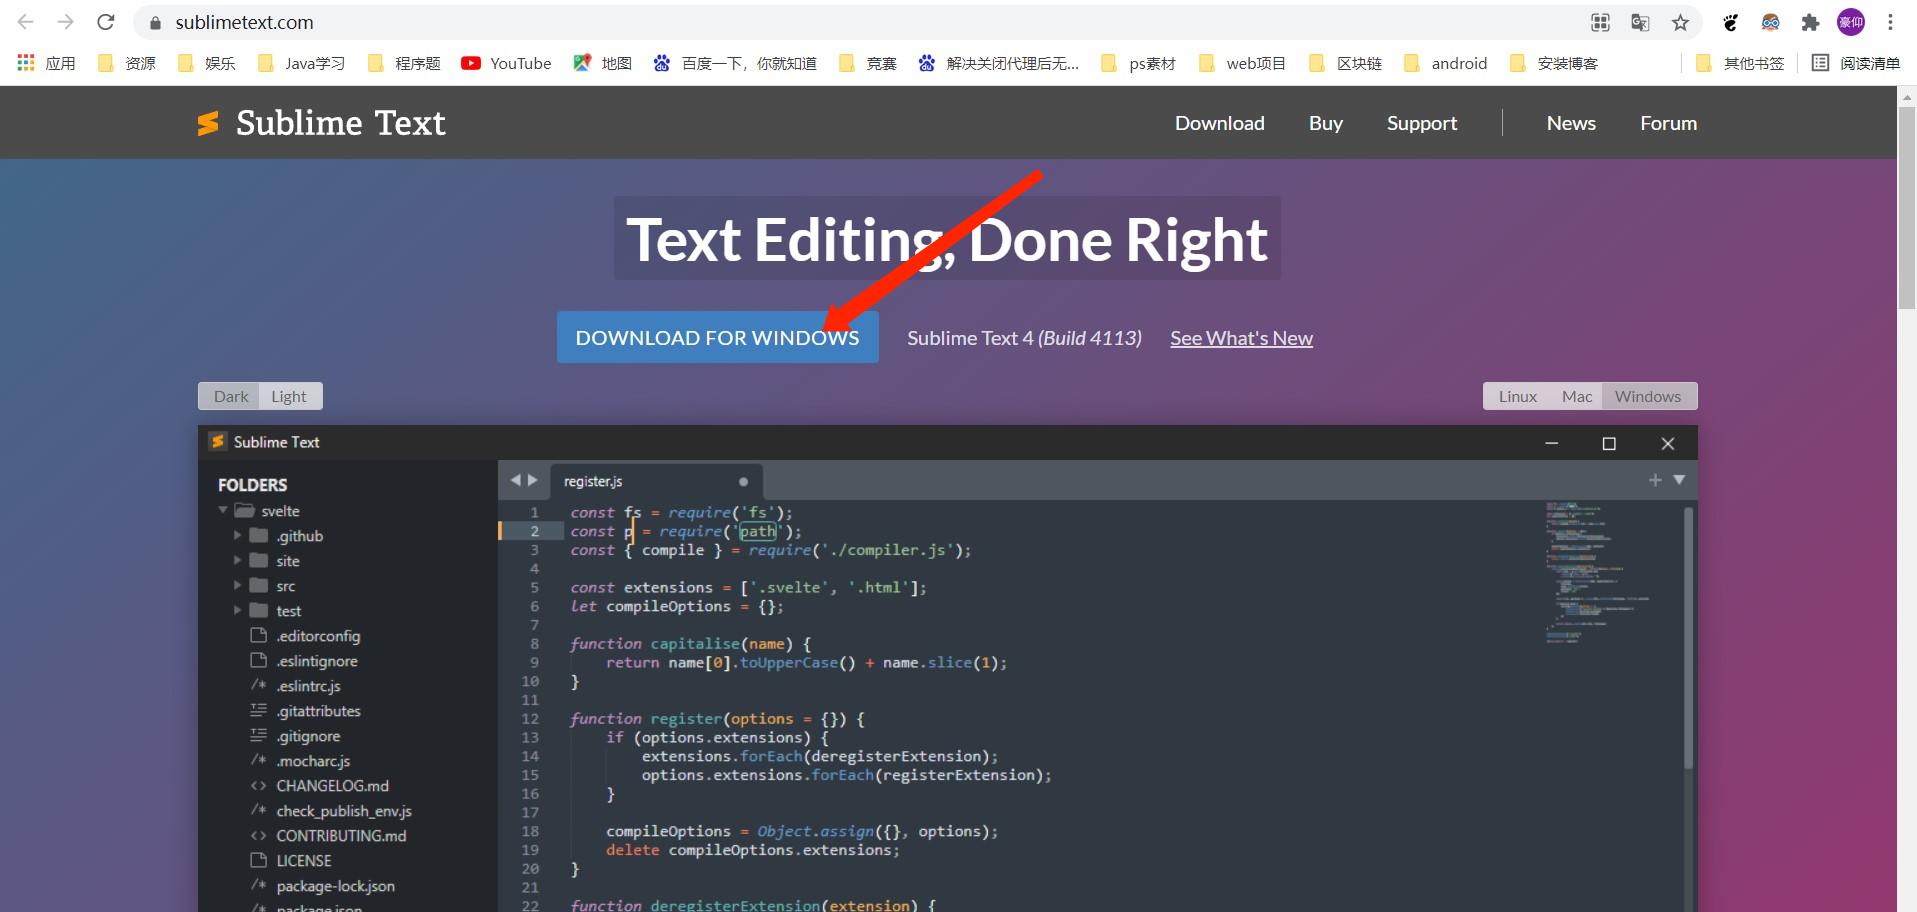Select the Mac platform preview

[1577, 396]
